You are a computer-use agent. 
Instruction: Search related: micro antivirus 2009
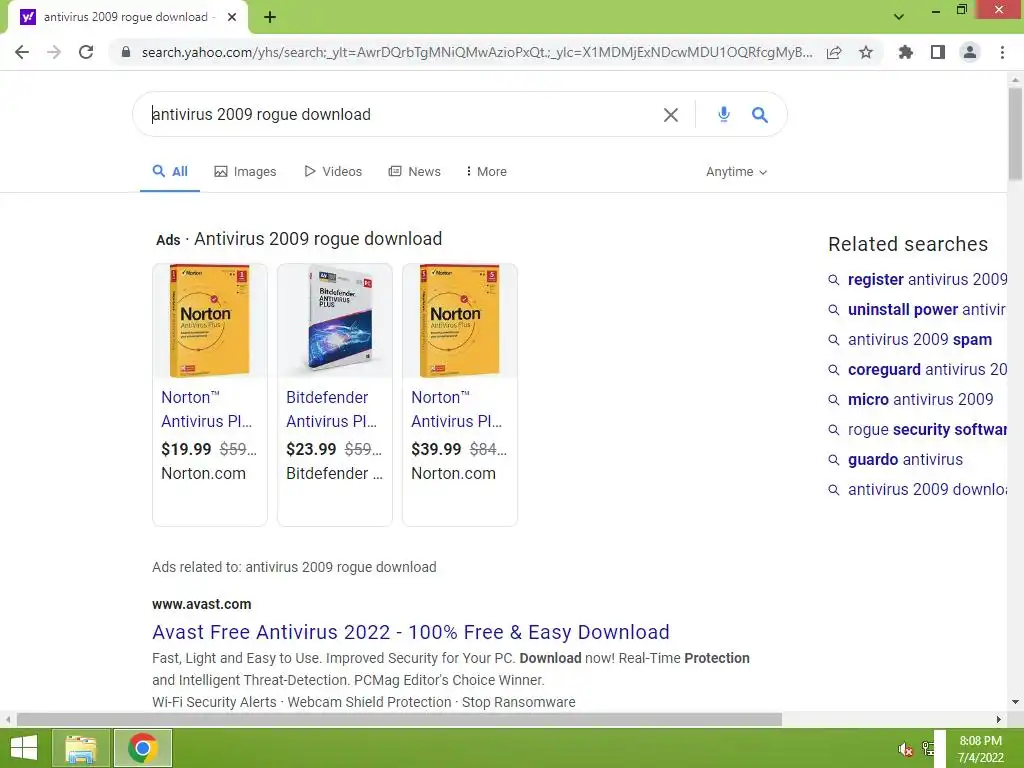pos(920,400)
